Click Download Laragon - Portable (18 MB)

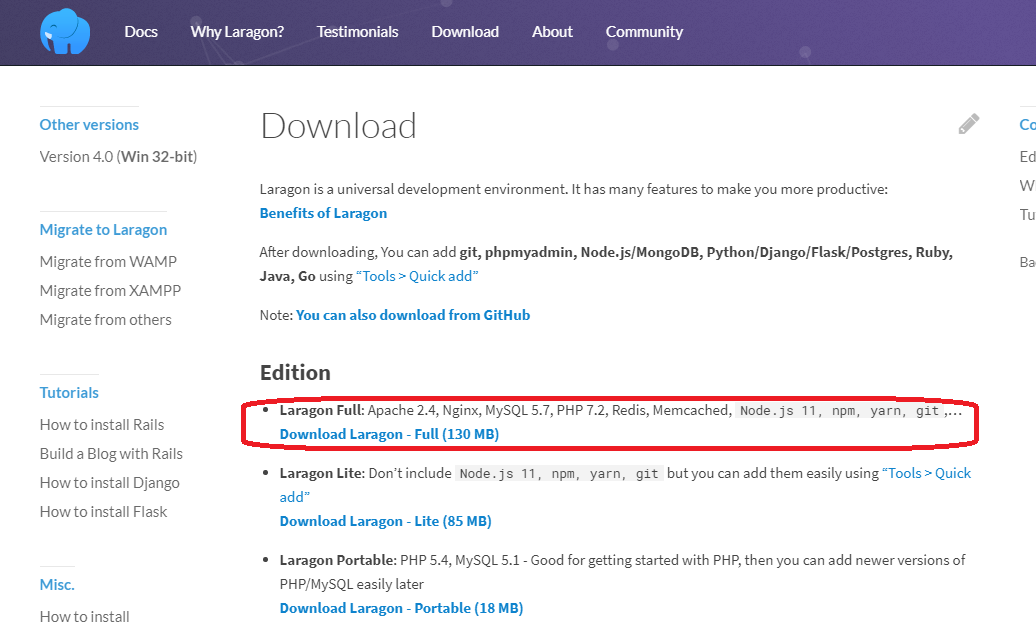[x=401, y=608]
